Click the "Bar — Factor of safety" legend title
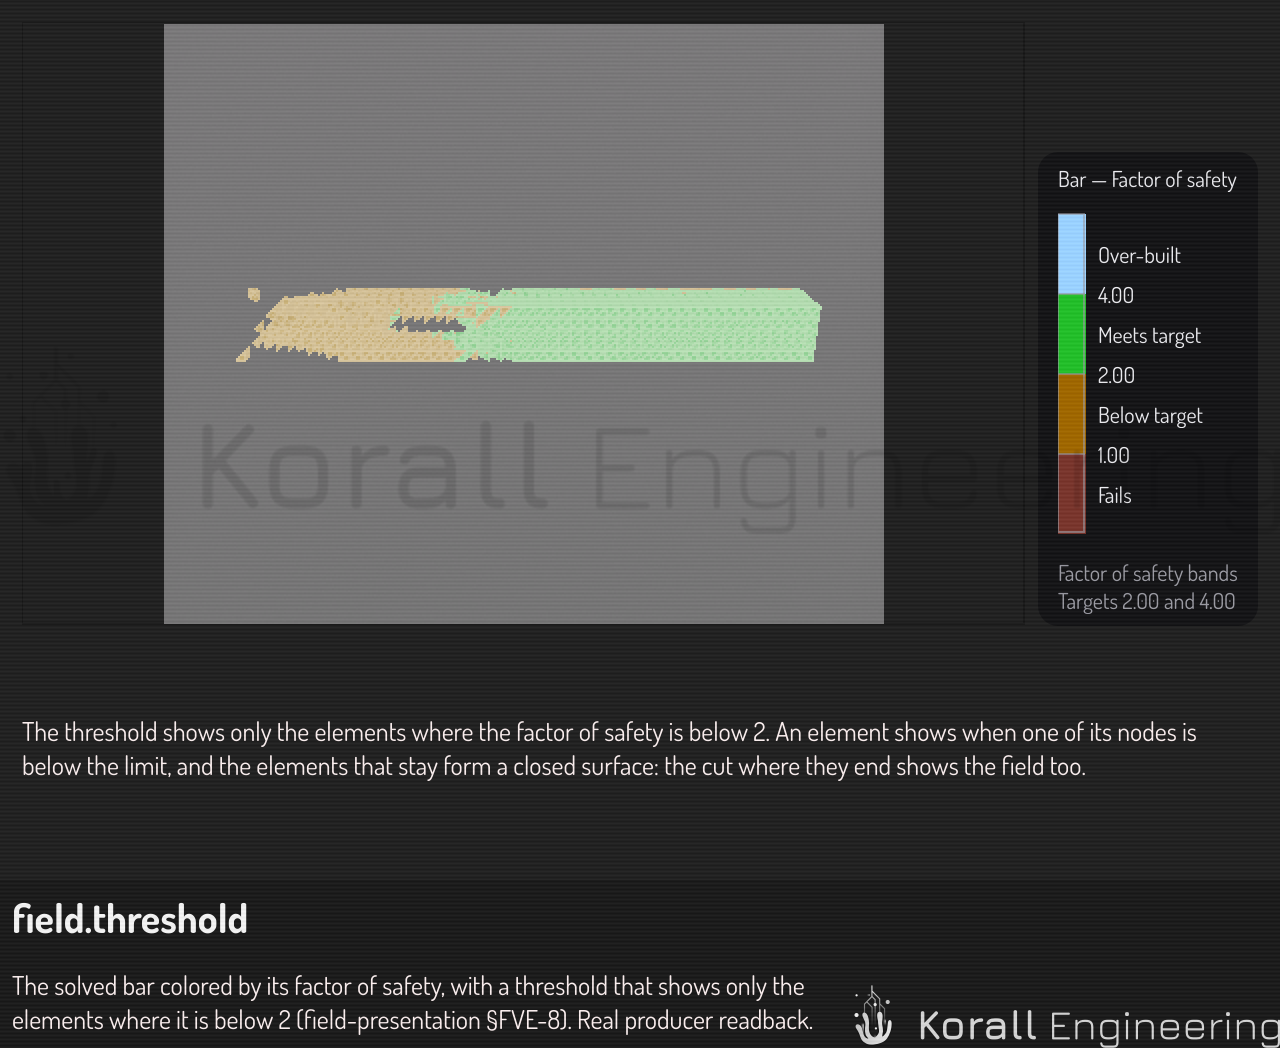The width and height of the screenshot is (1280, 1048). tap(1147, 180)
